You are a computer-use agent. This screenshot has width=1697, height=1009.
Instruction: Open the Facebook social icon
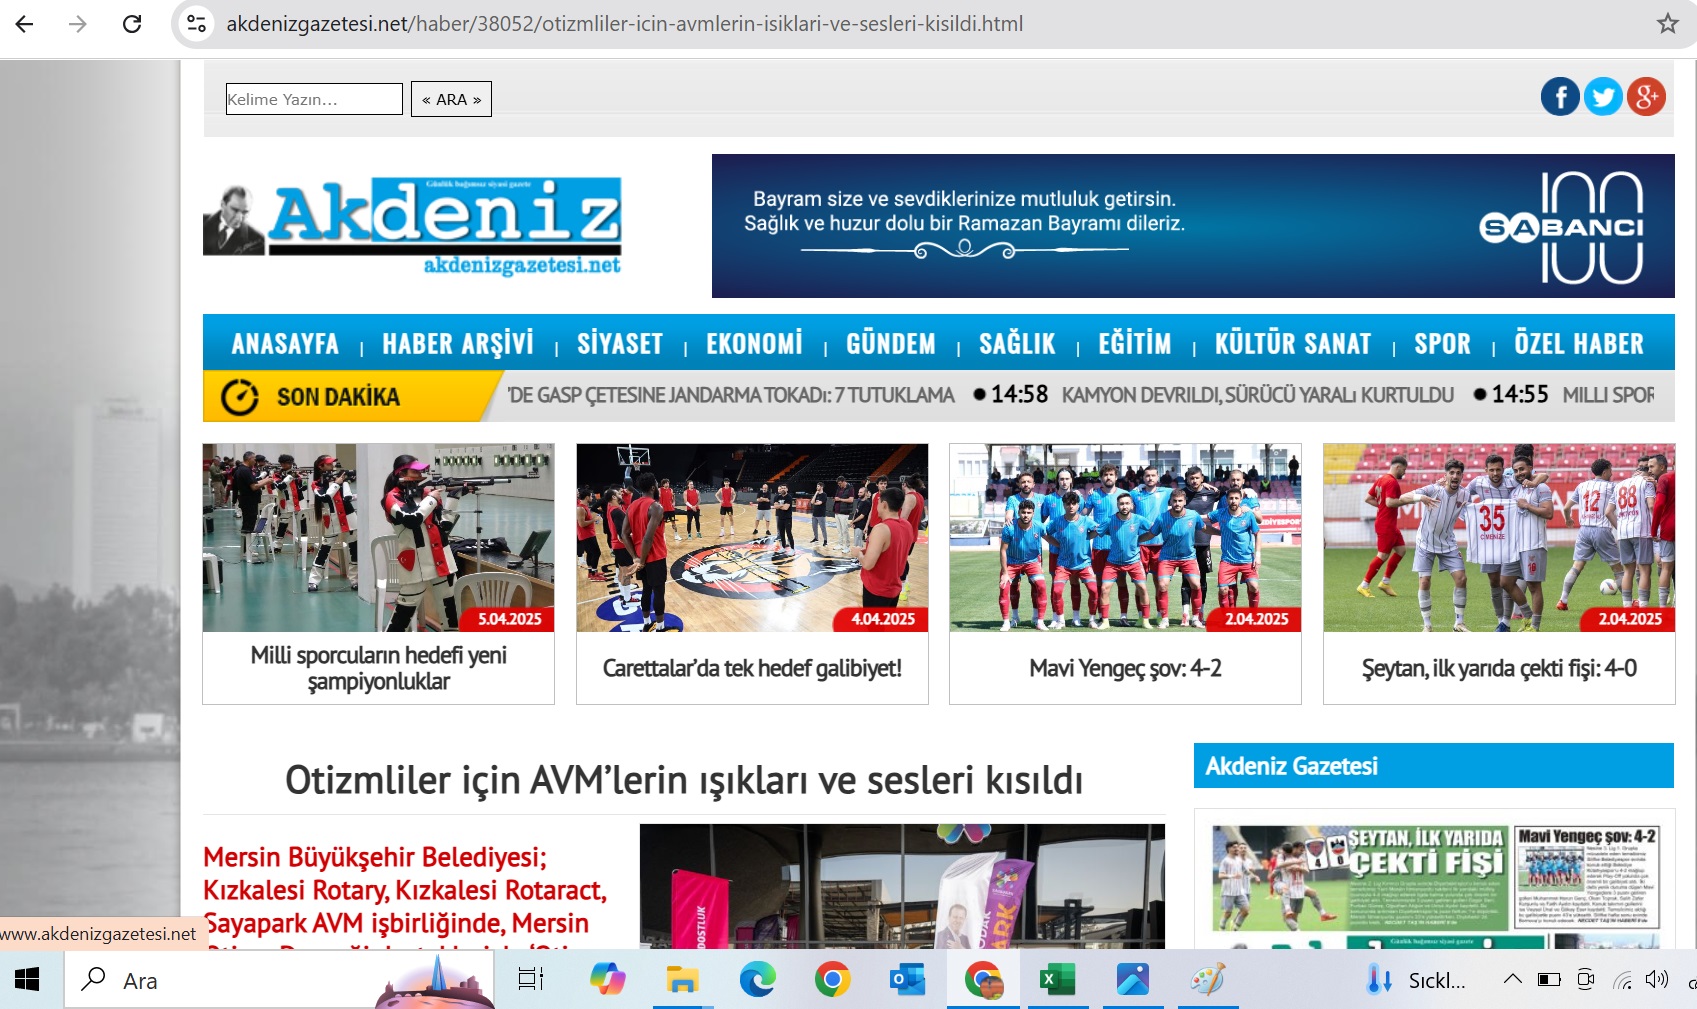pyautogui.click(x=1560, y=97)
